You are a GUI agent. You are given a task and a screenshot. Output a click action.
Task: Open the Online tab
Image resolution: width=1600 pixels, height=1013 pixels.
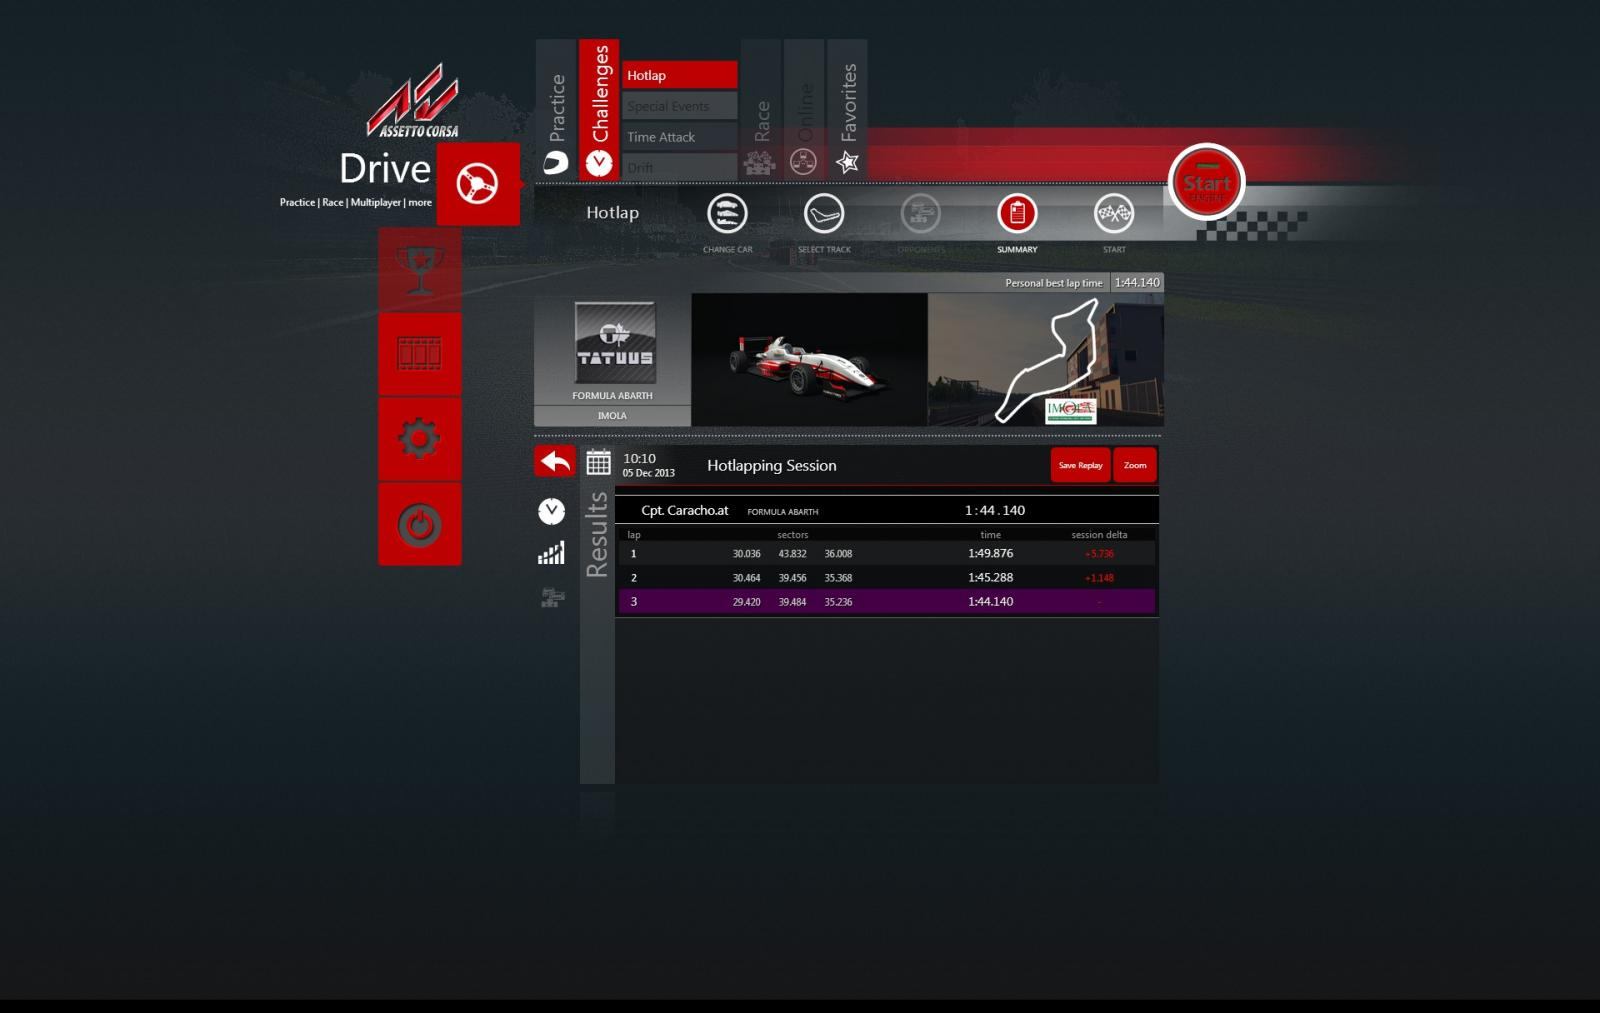point(804,110)
